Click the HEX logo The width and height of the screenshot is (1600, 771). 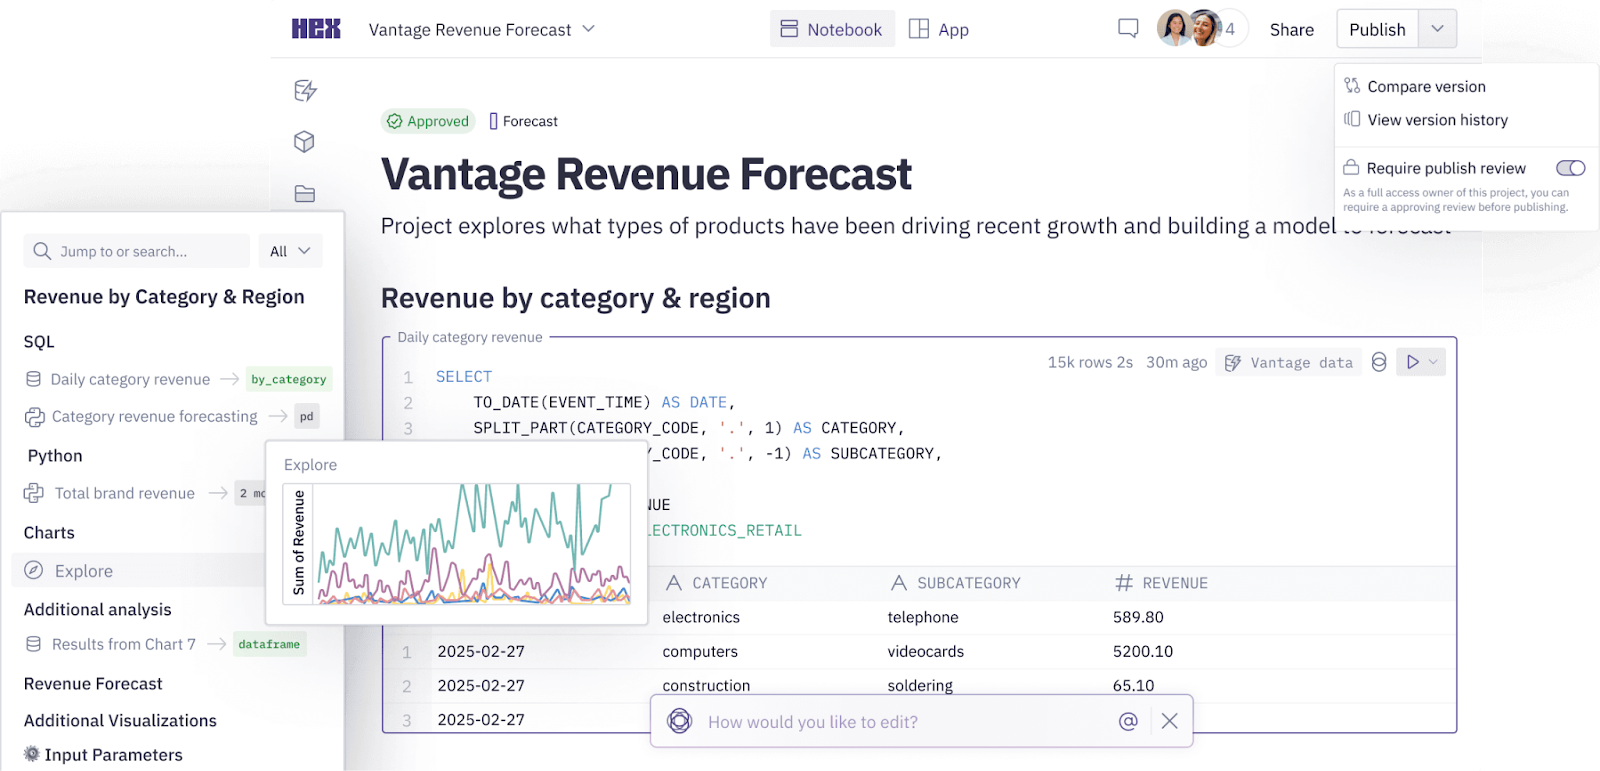coord(316,29)
